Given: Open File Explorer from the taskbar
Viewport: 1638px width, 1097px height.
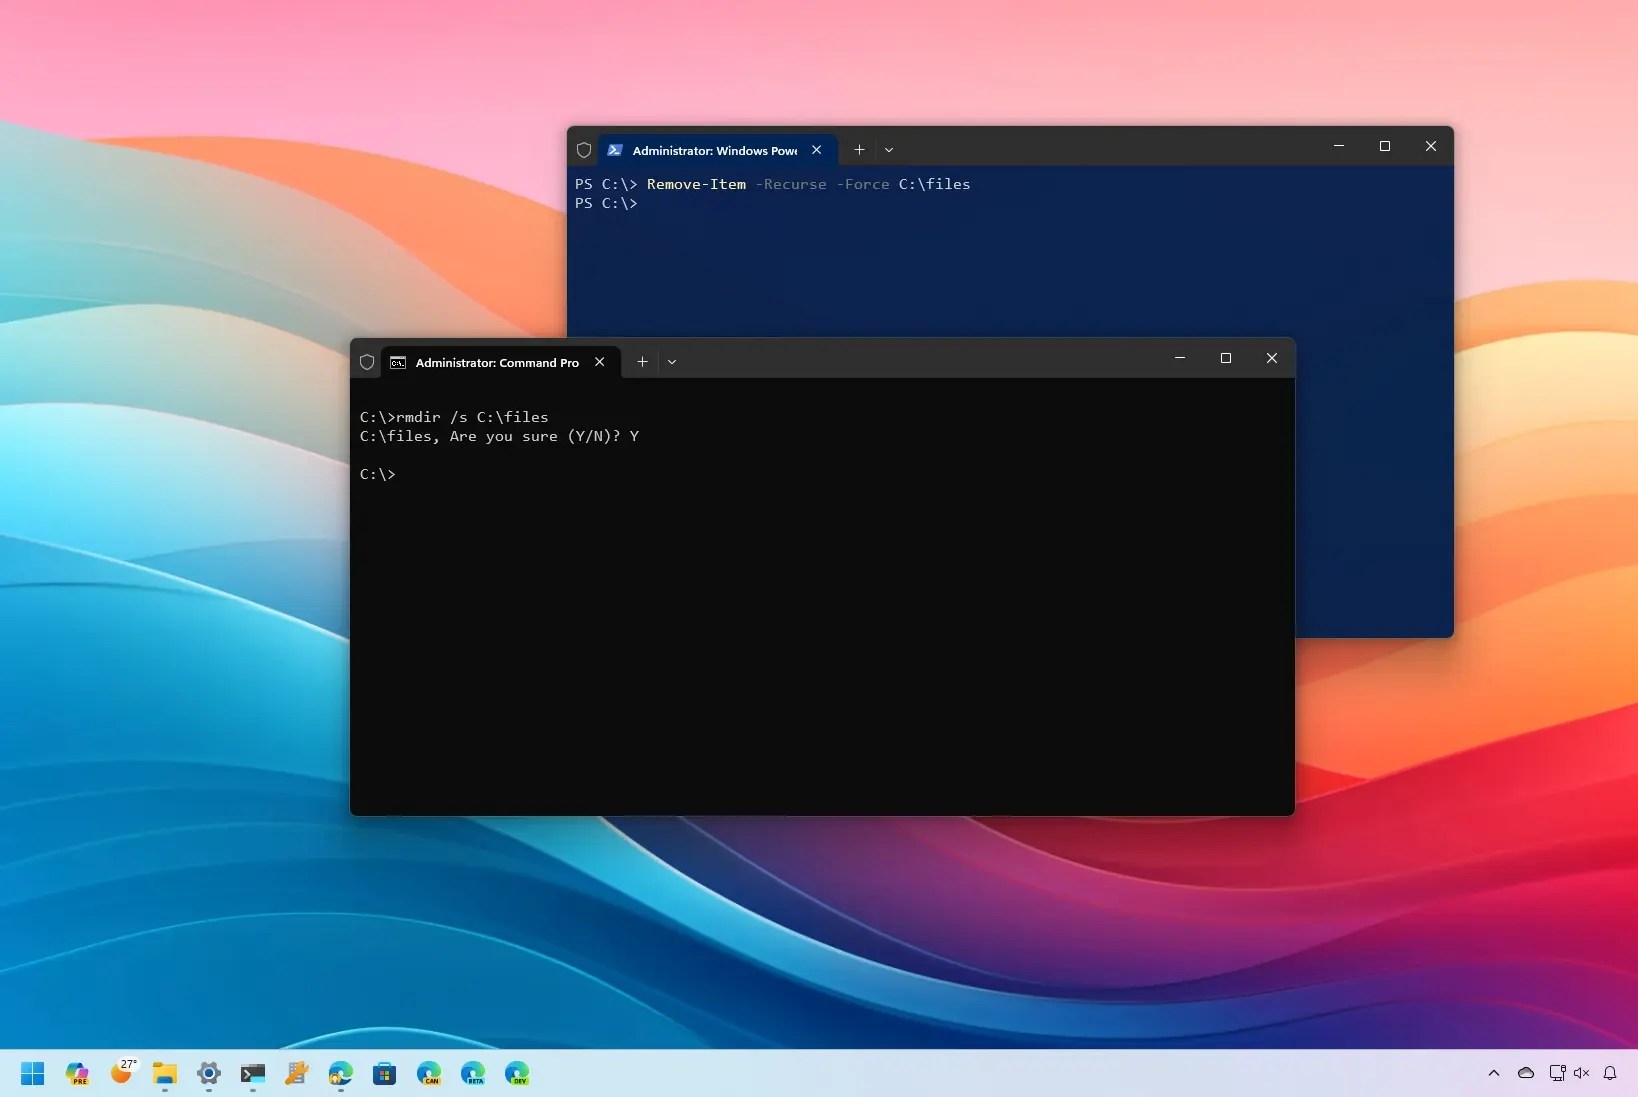Looking at the screenshot, I should click(165, 1074).
